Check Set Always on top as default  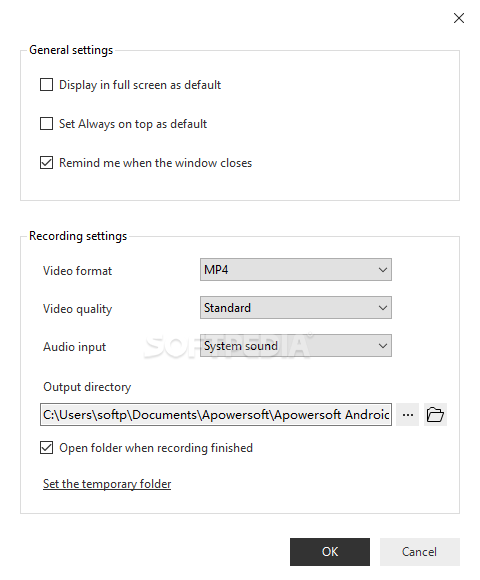coord(46,124)
